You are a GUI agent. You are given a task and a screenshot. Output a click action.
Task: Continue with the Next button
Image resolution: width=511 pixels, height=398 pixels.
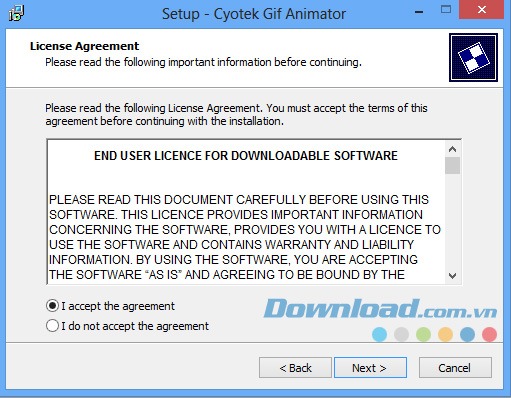[370, 368]
